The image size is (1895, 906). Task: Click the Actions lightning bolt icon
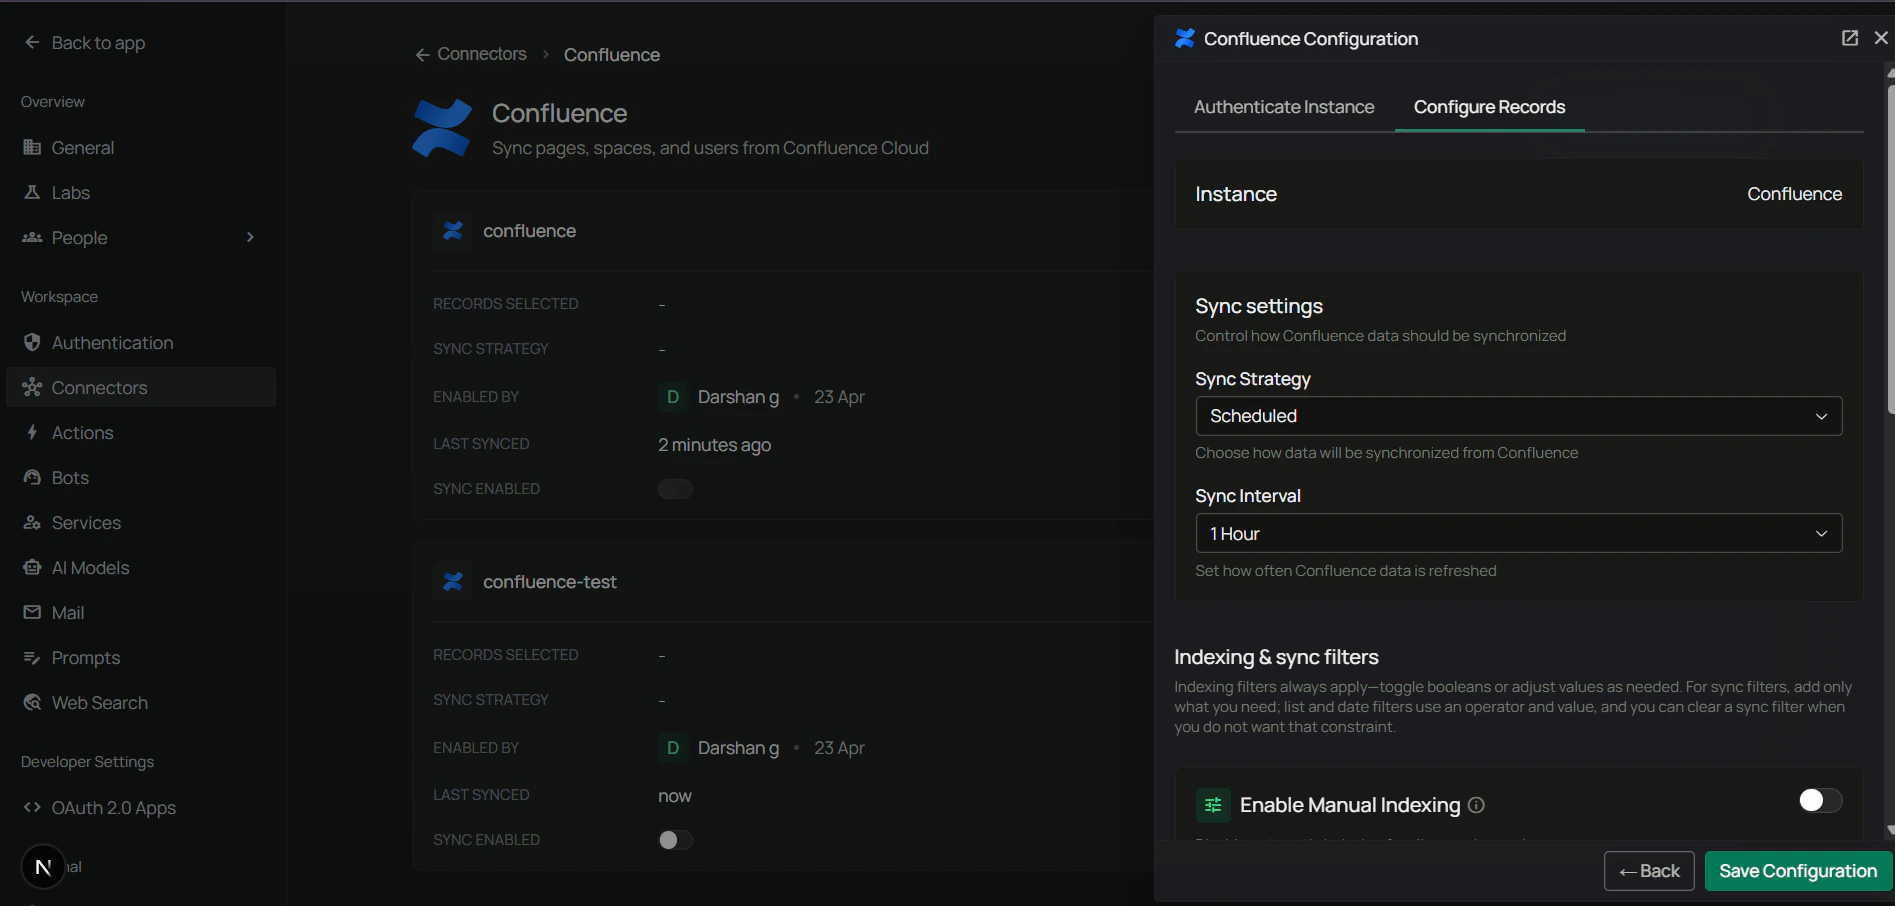[32, 432]
